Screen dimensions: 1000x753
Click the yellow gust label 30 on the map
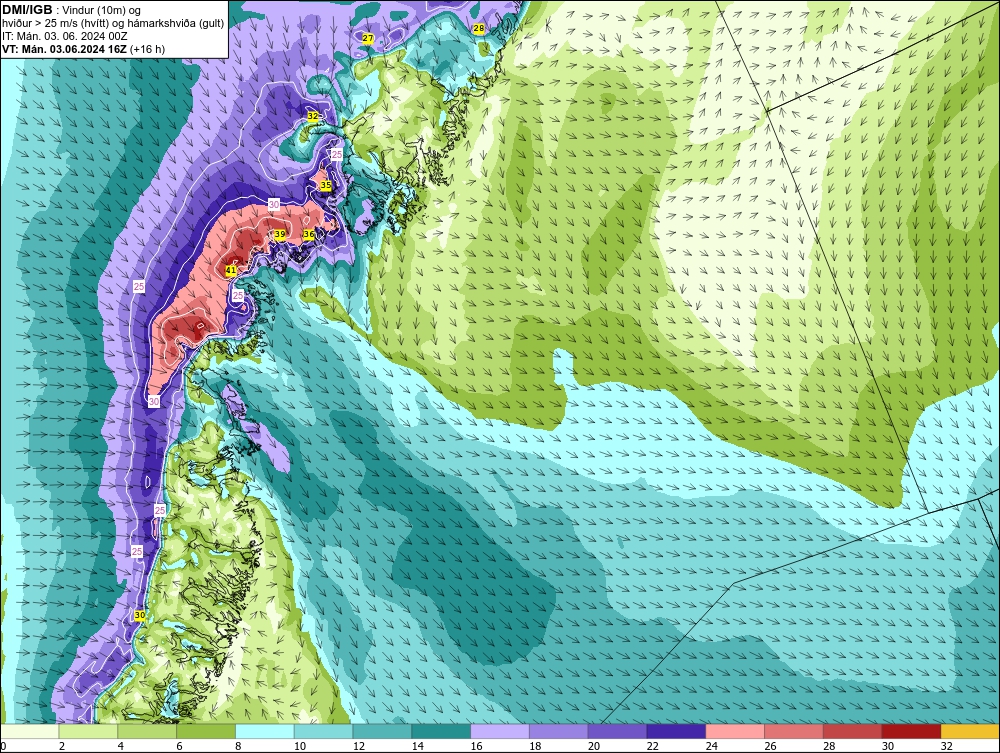click(140, 615)
